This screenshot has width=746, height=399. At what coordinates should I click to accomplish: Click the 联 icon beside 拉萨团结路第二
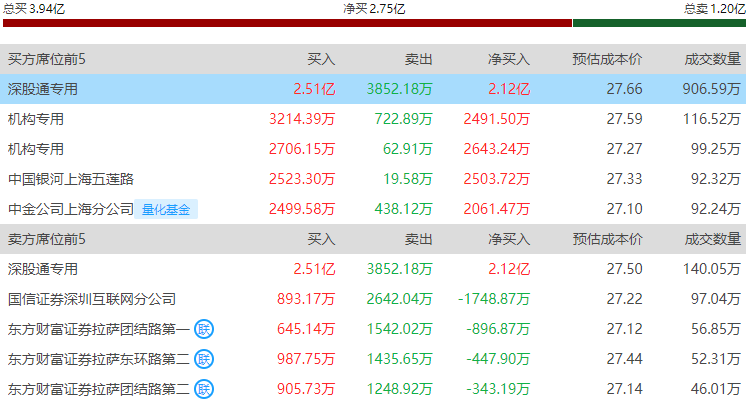click(x=204, y=389)
